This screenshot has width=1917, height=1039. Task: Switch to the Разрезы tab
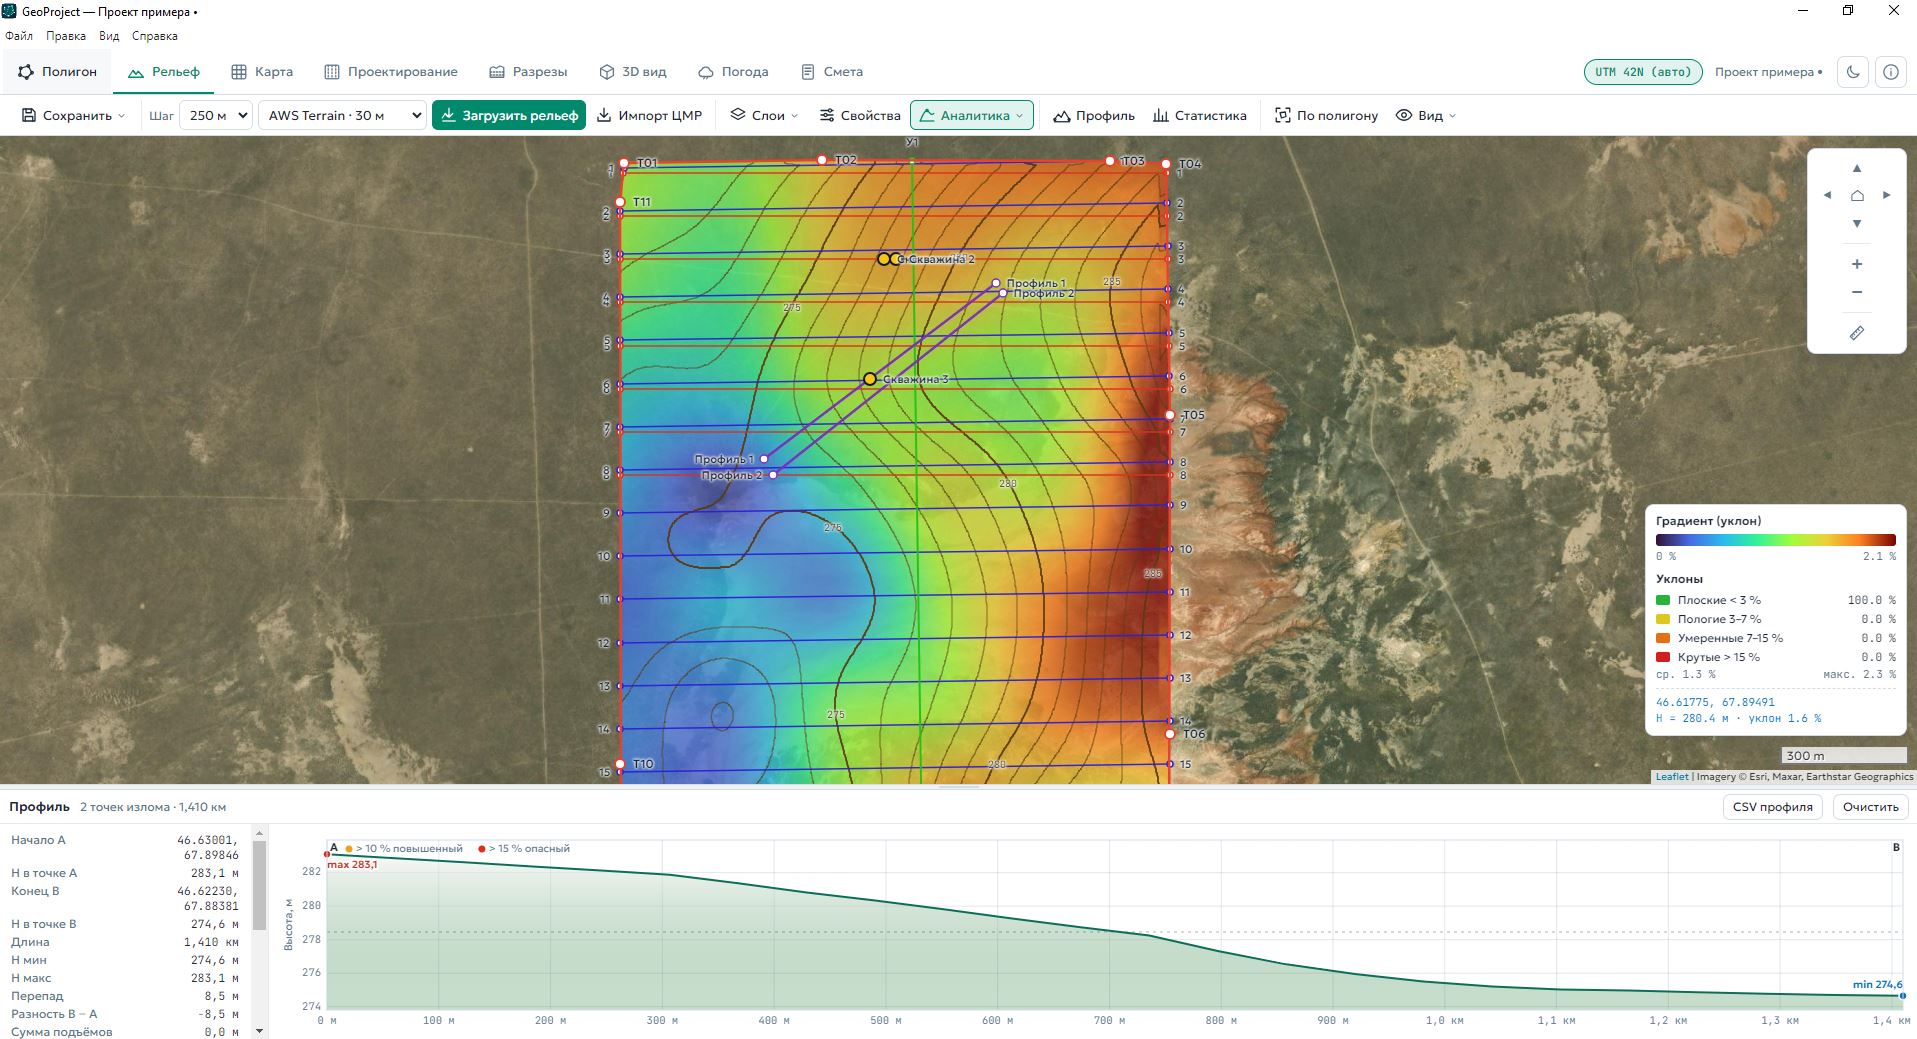[528, 72]
